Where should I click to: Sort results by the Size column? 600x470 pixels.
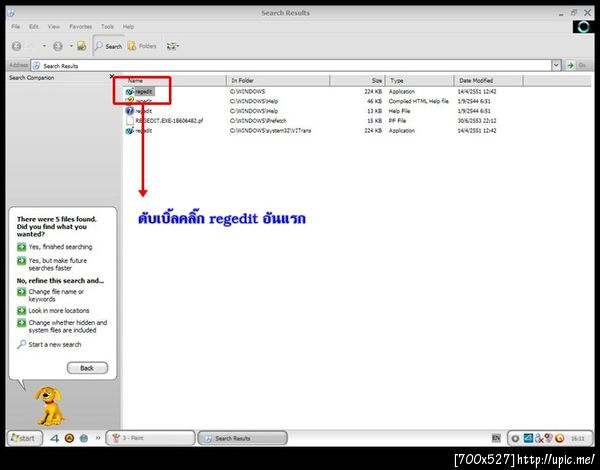[357, 80]
